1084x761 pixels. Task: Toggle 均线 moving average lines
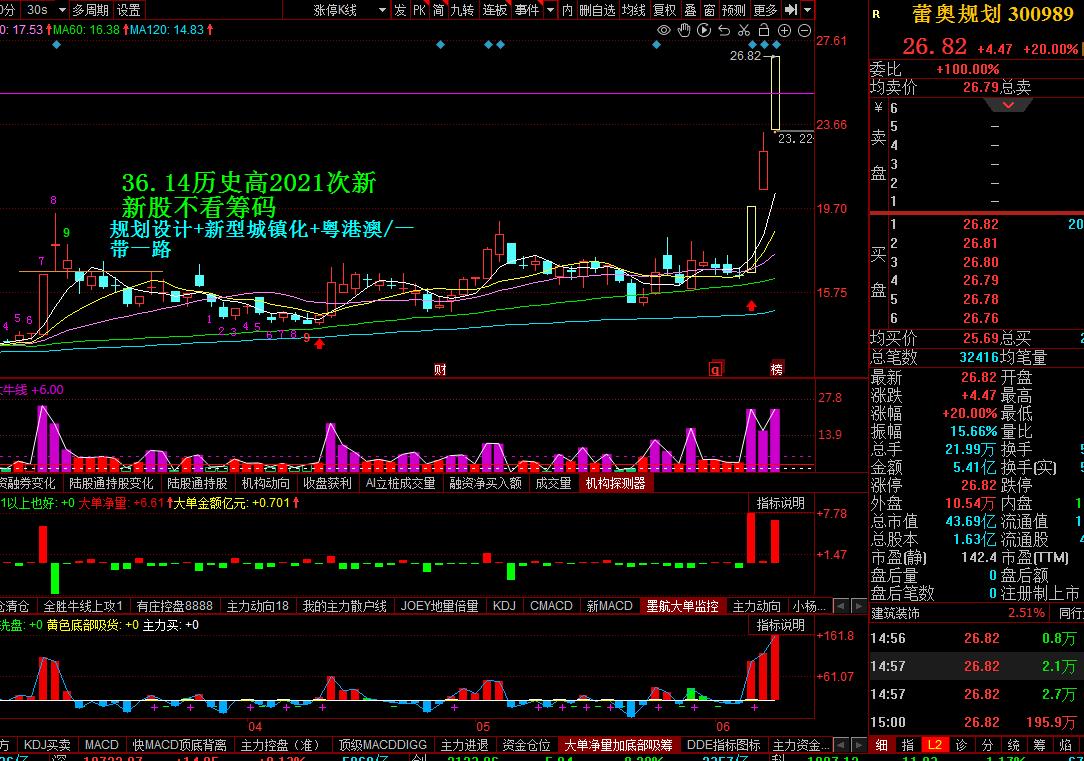click(633, 10)
